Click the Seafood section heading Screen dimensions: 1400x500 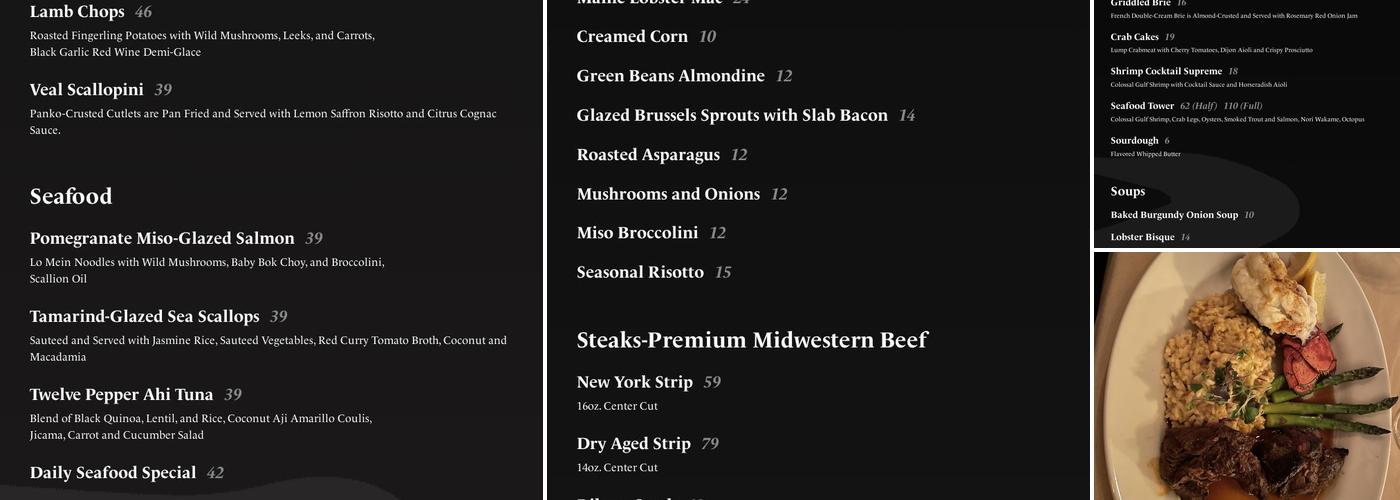(x=71, y=196)
